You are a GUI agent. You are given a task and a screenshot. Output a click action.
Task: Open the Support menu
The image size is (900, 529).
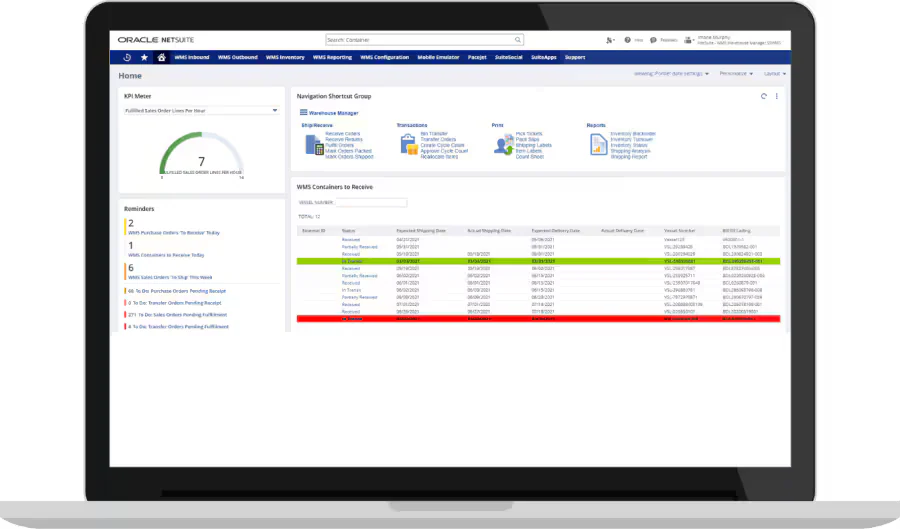tap(575, 57)
